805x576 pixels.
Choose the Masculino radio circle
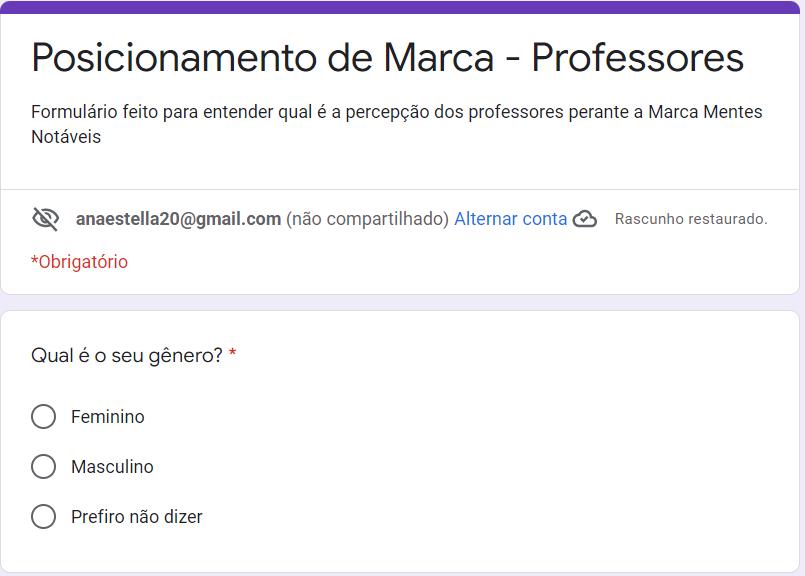point(43,467)
